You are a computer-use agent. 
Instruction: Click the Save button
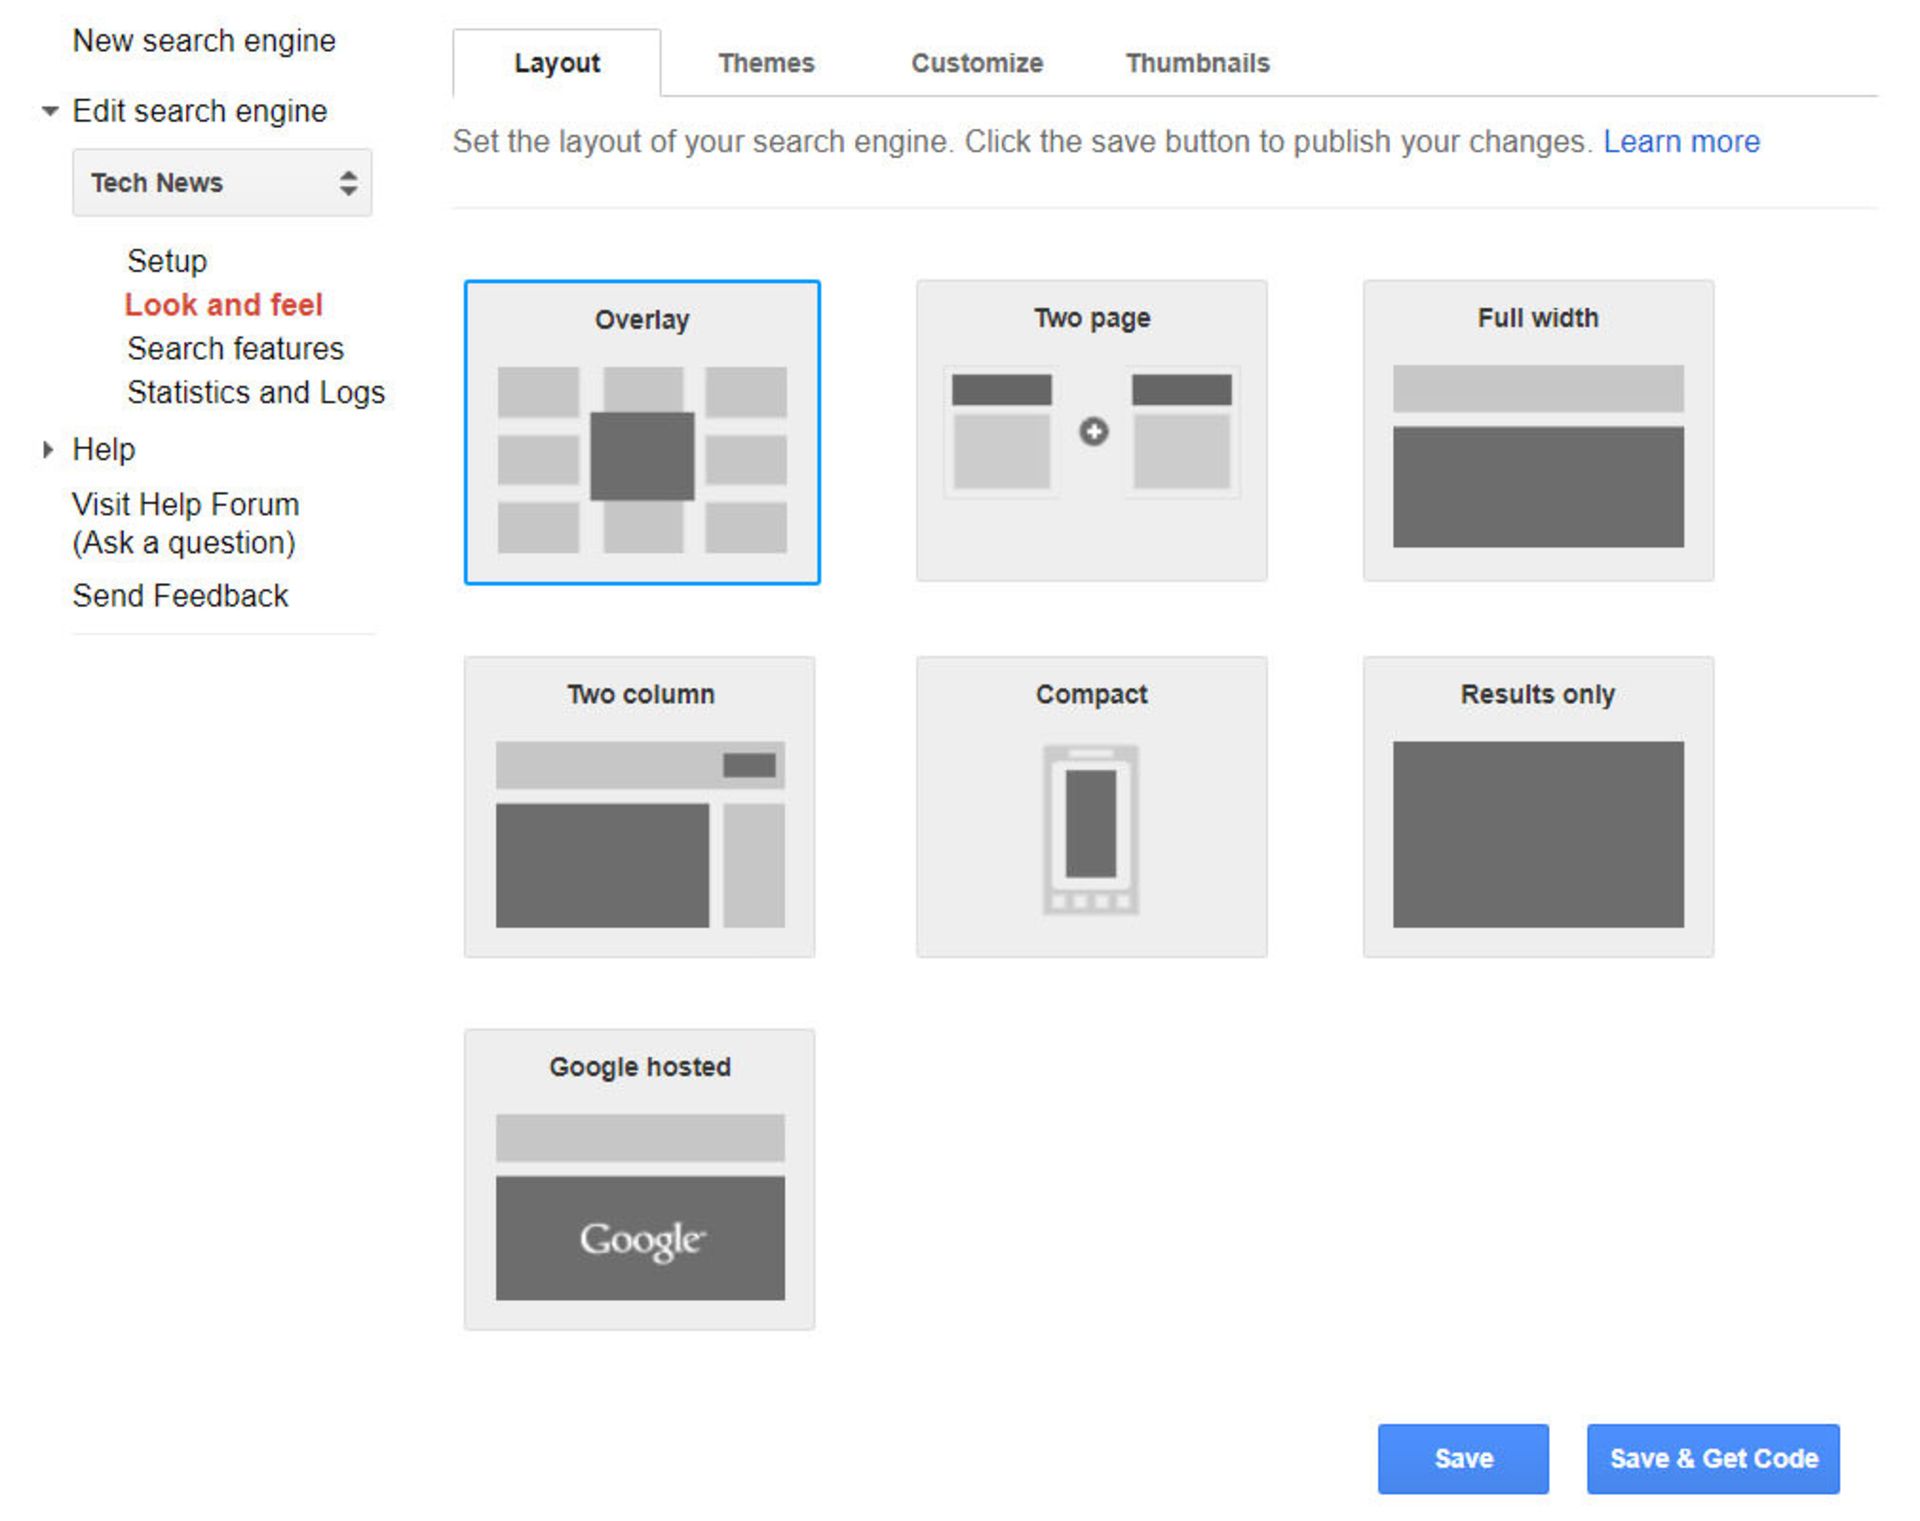pos(1462,1458)
